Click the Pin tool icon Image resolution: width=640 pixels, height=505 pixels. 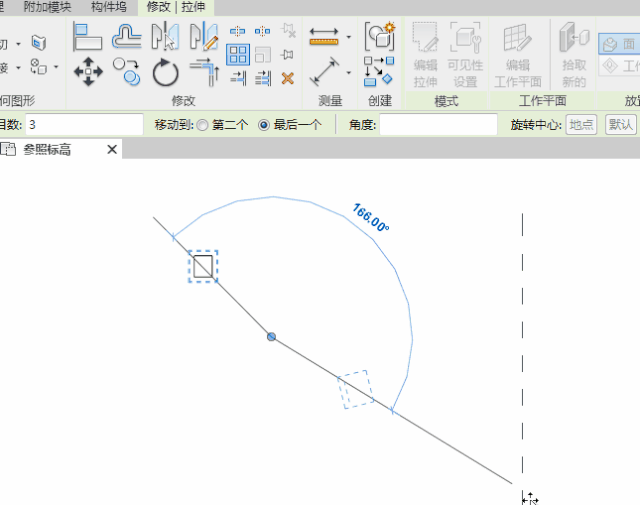coord(287,55)
